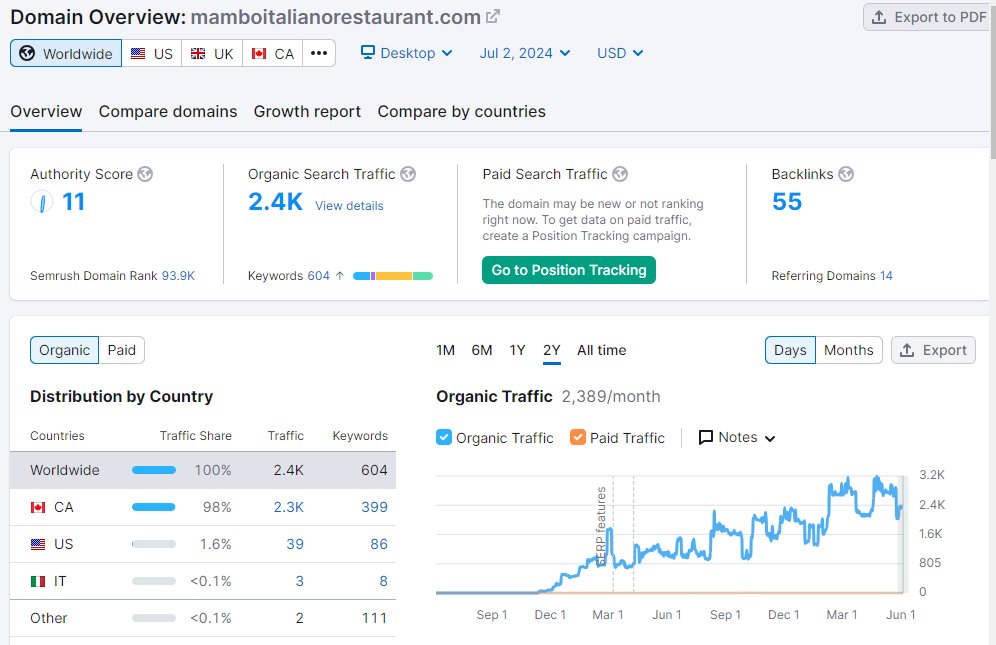
Task: Click Semrush Domain Rank 93.9K value
Action: 178,276
